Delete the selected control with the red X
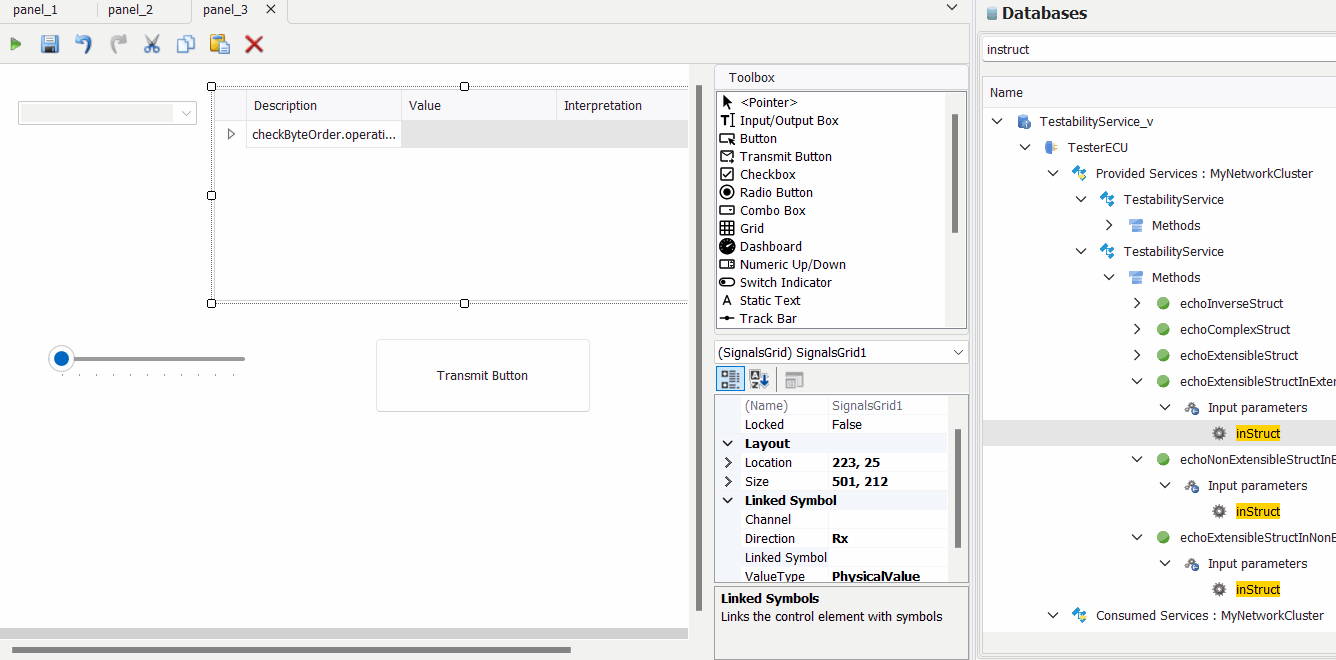Image resolution: width=1336 pixels, height=660 pixels. (254, 44)
